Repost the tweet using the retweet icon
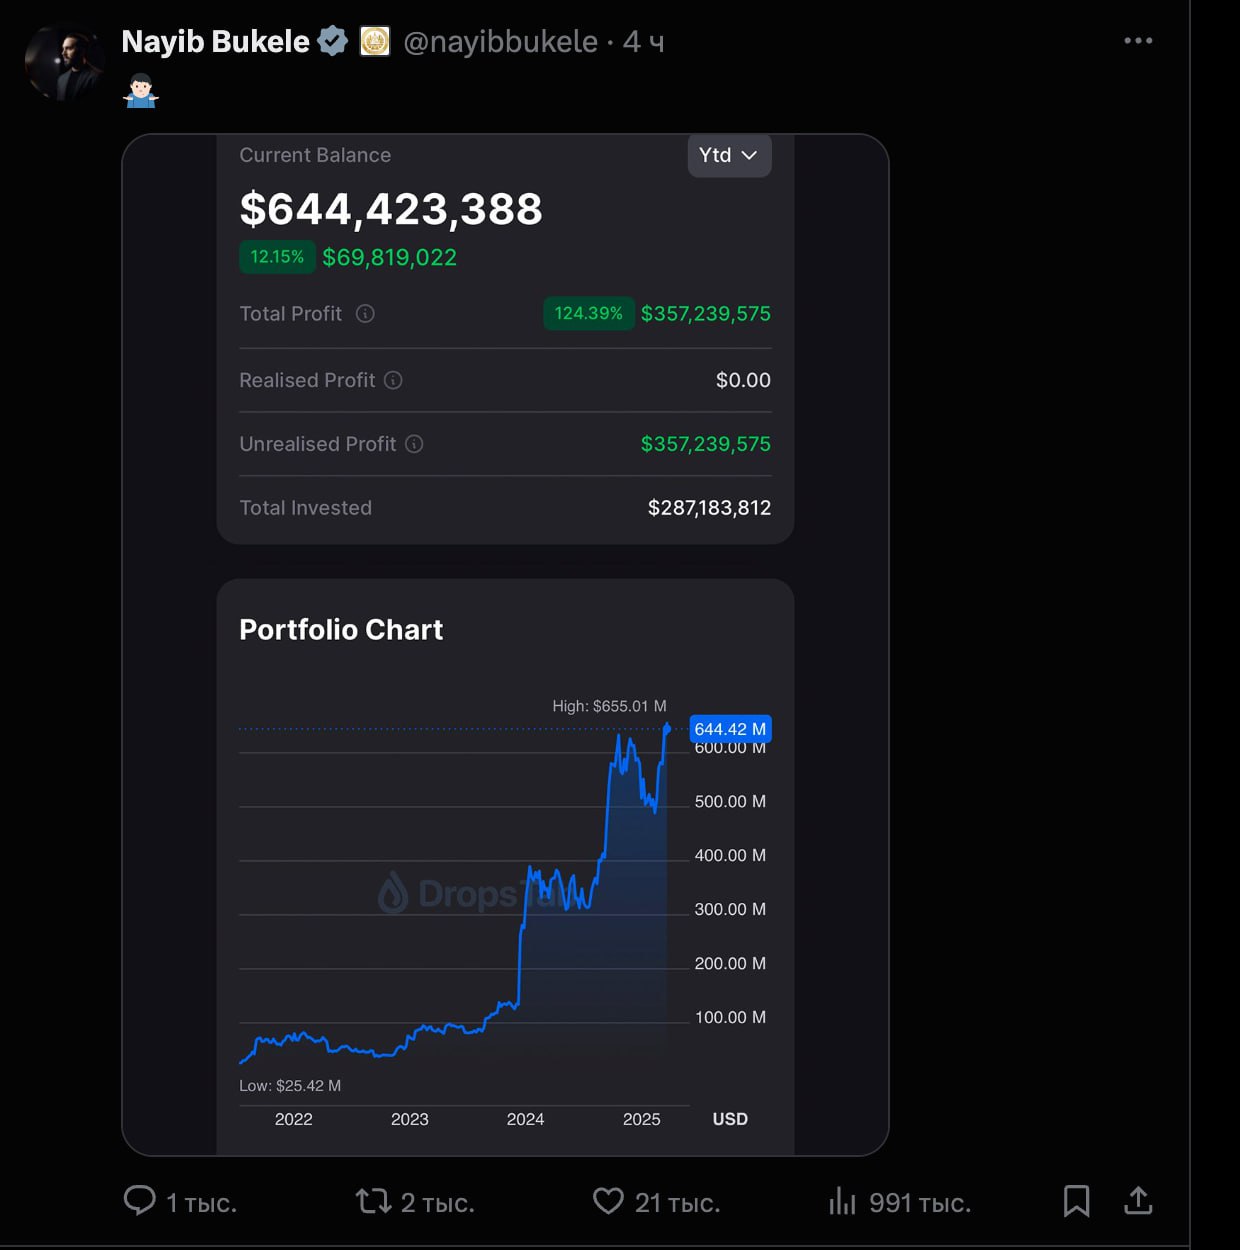Viewport: 1240px width, 1250px height. (374, 1200)
